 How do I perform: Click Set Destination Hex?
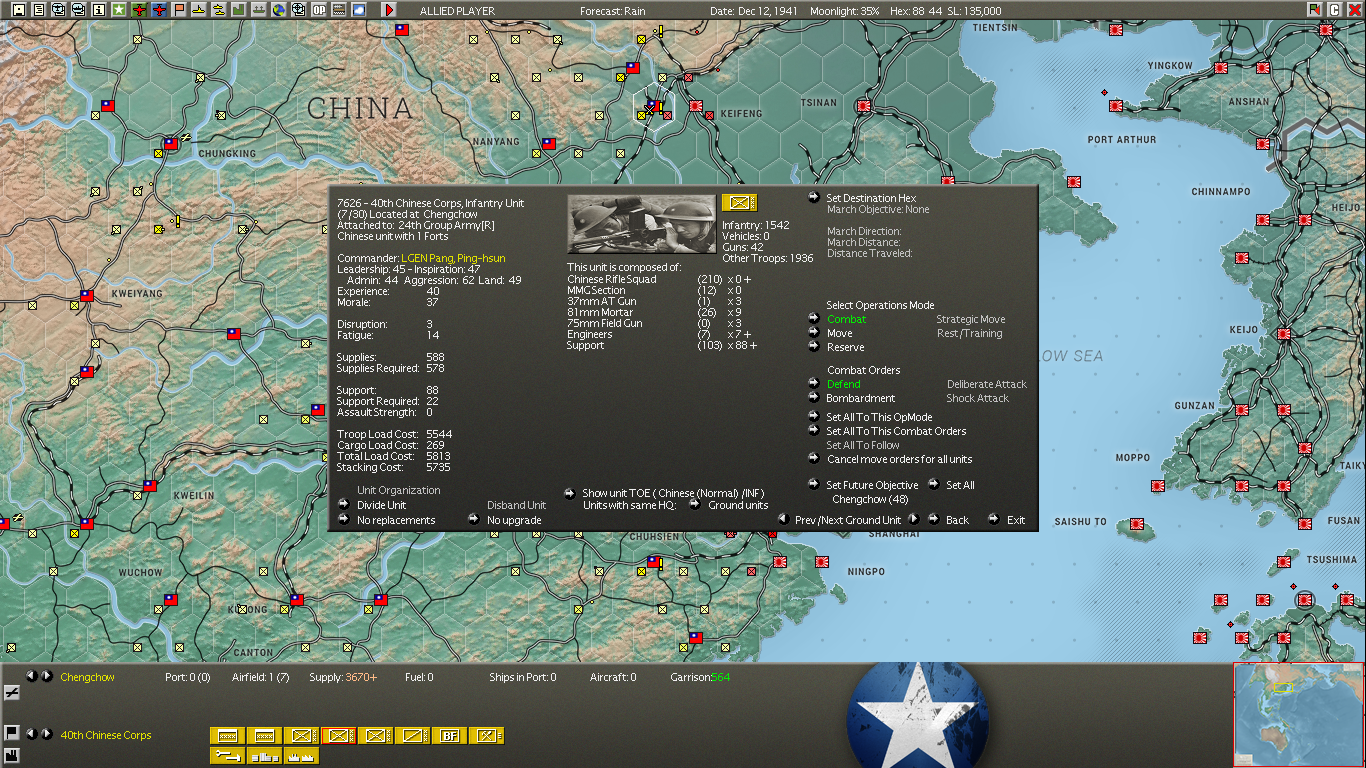[x=871, y=198]
